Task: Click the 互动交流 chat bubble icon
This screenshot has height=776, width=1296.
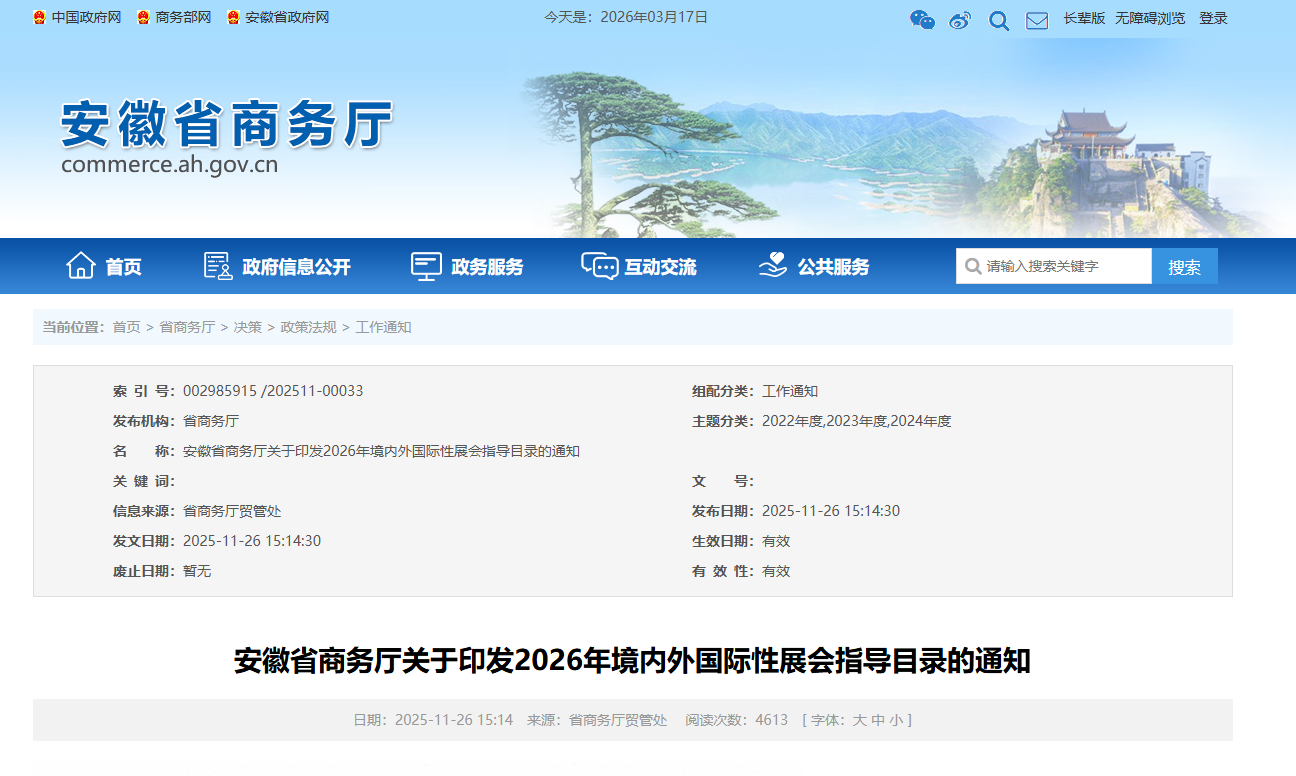Action: pos(599,266)
